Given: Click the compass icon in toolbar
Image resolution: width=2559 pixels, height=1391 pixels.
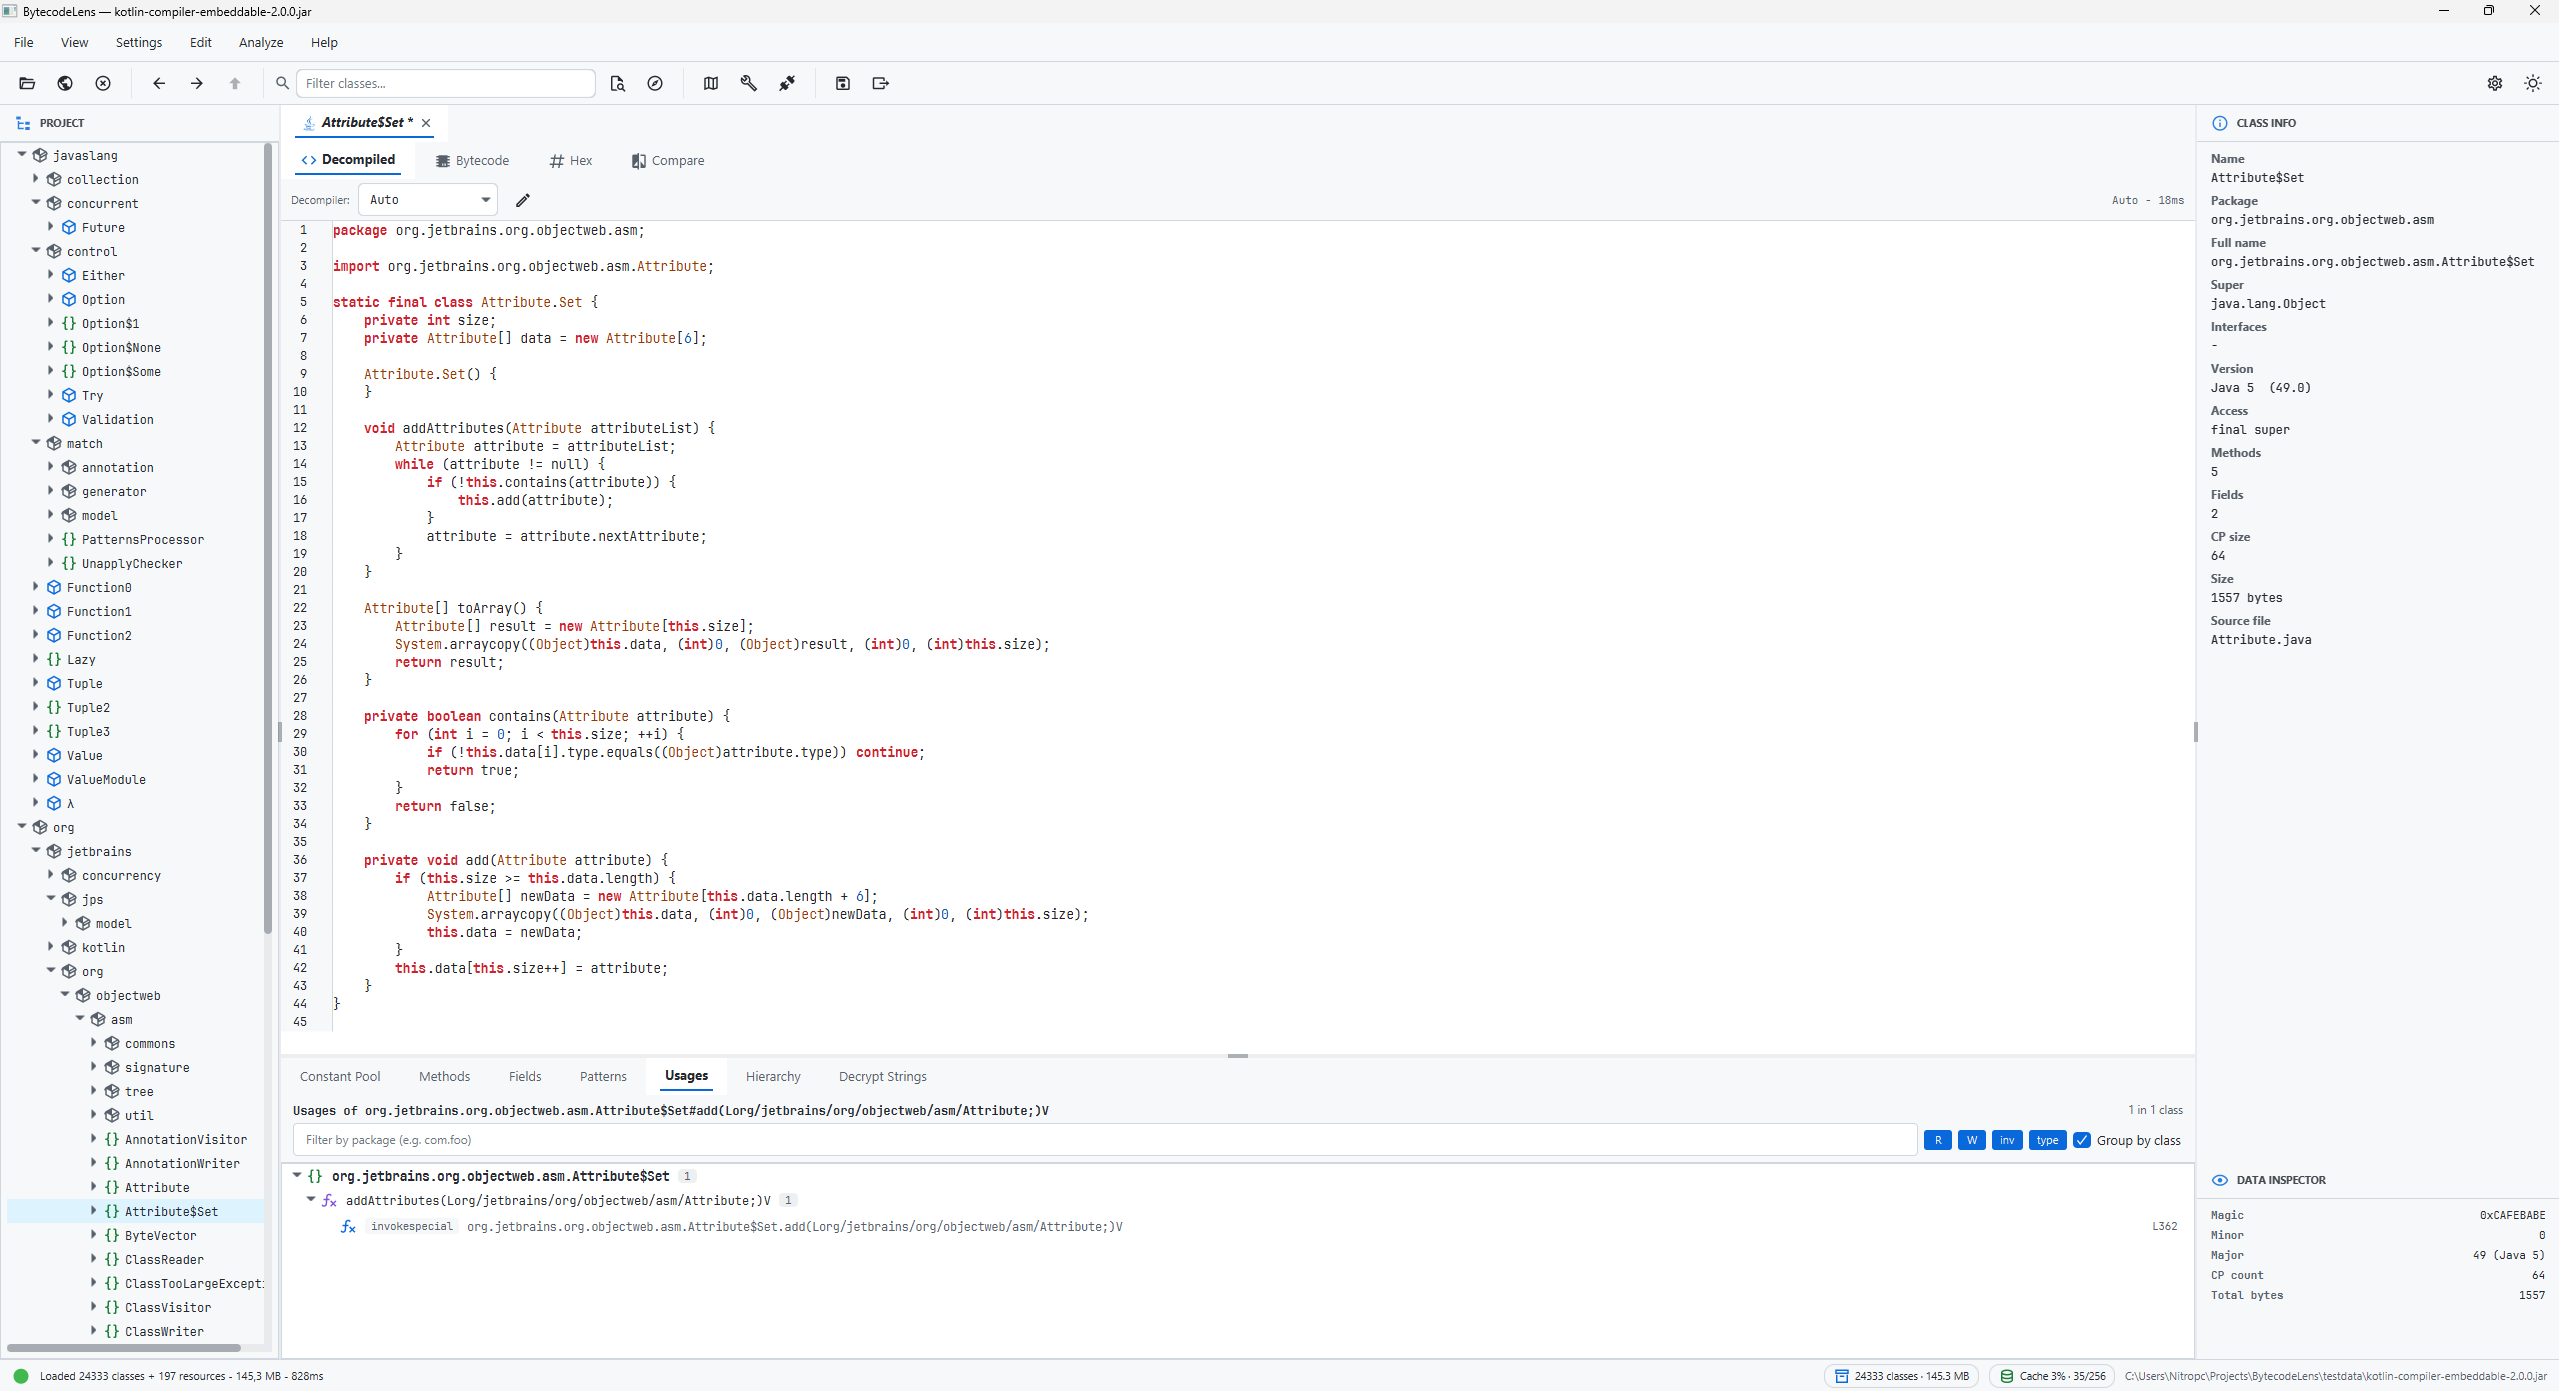Looking at the screenshot, I should coord(655,83).
